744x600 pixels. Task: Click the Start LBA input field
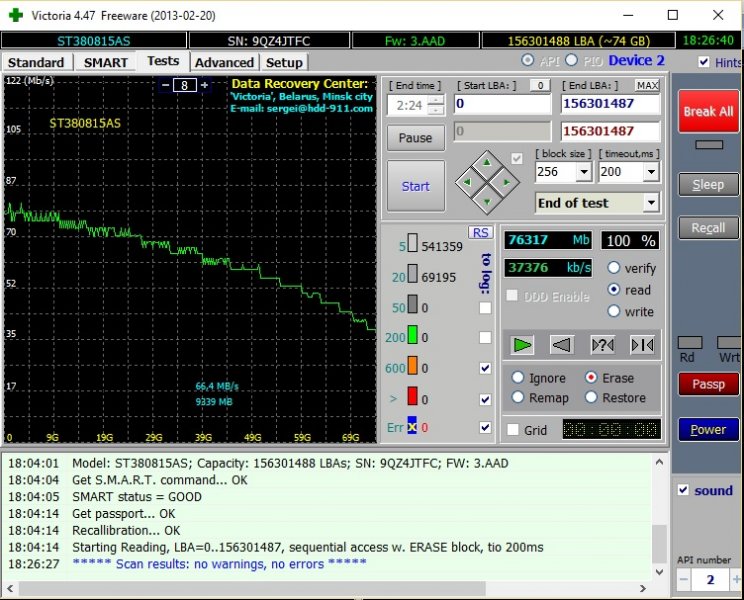(x=501, y=104)
